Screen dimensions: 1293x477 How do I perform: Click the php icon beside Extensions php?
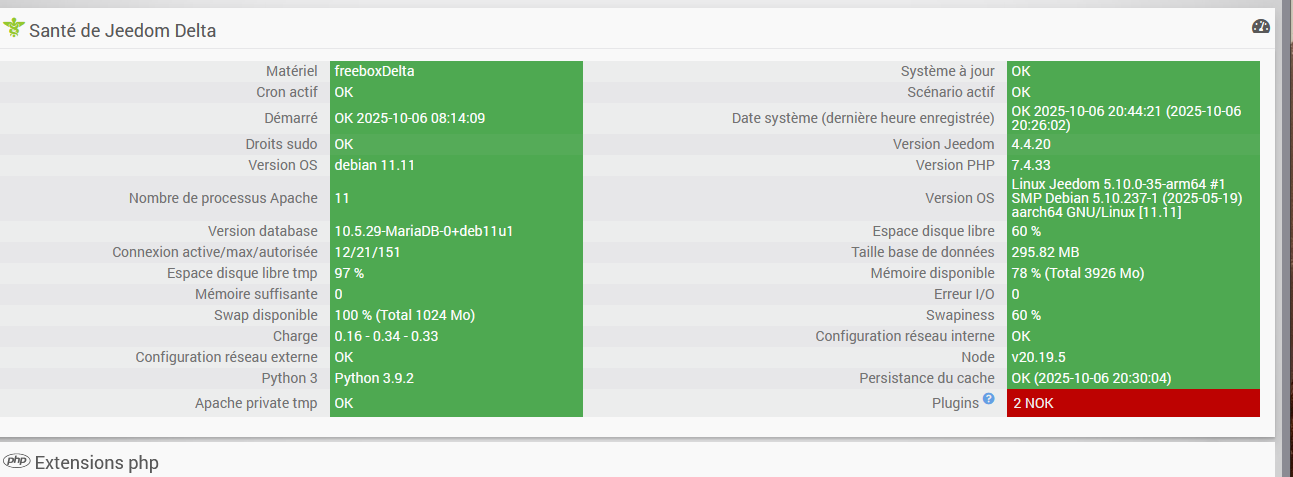coord(16,461)
